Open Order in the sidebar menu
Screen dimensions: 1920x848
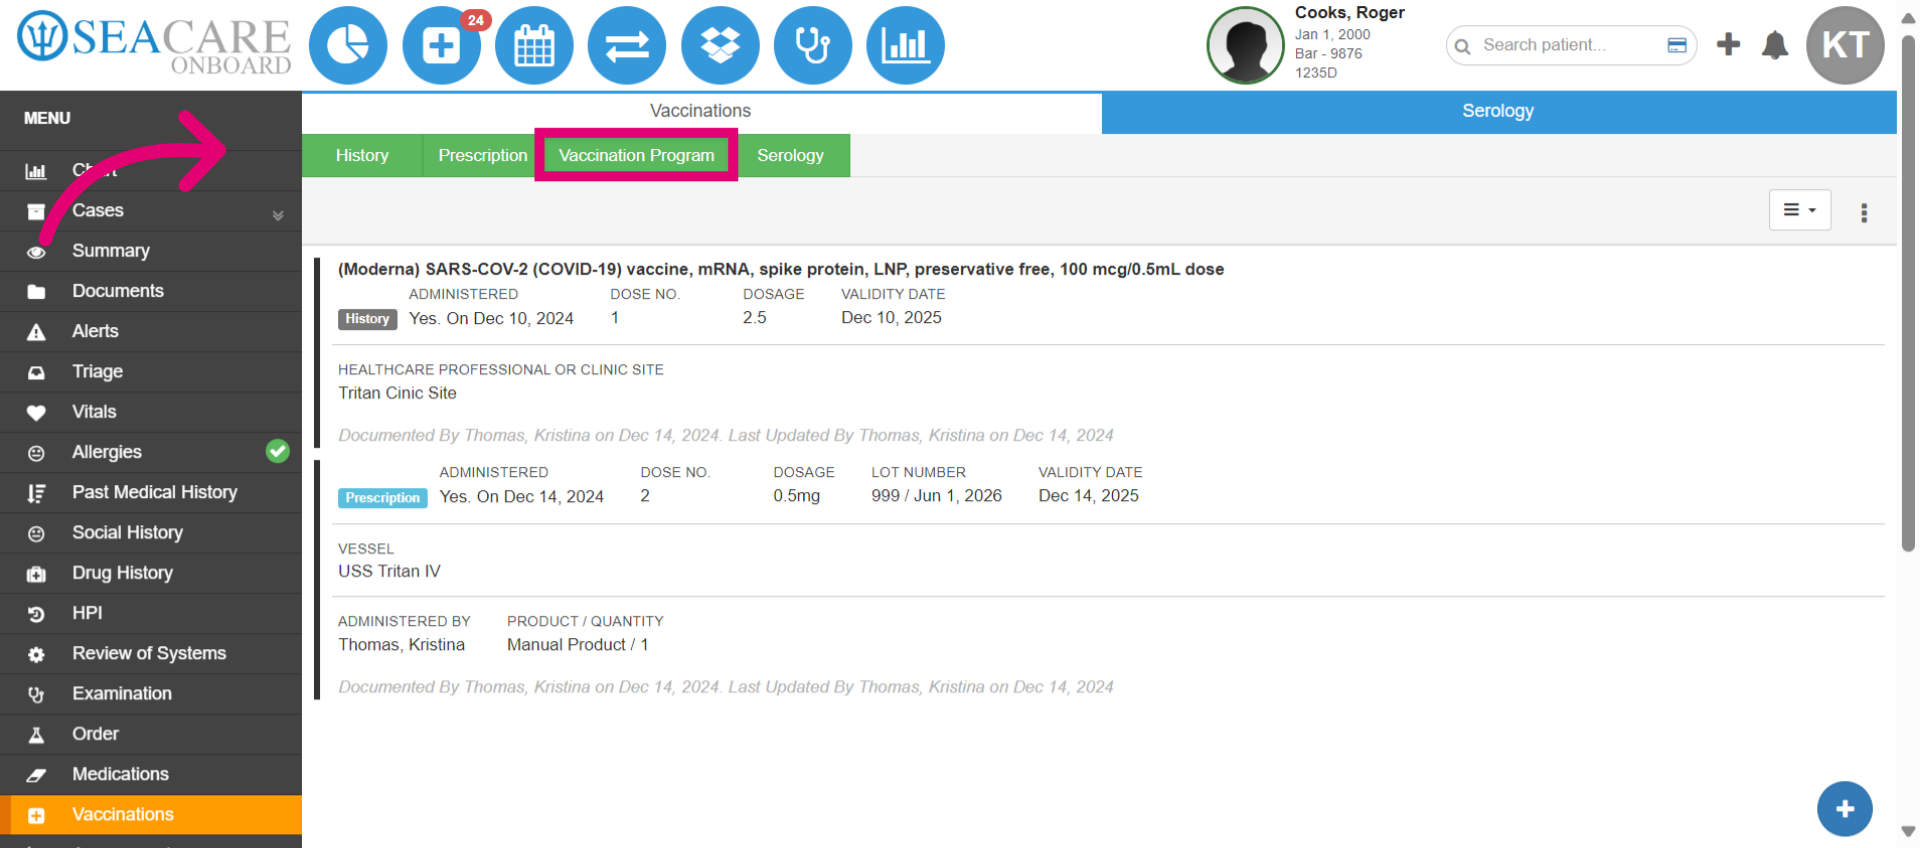point(151,734)
